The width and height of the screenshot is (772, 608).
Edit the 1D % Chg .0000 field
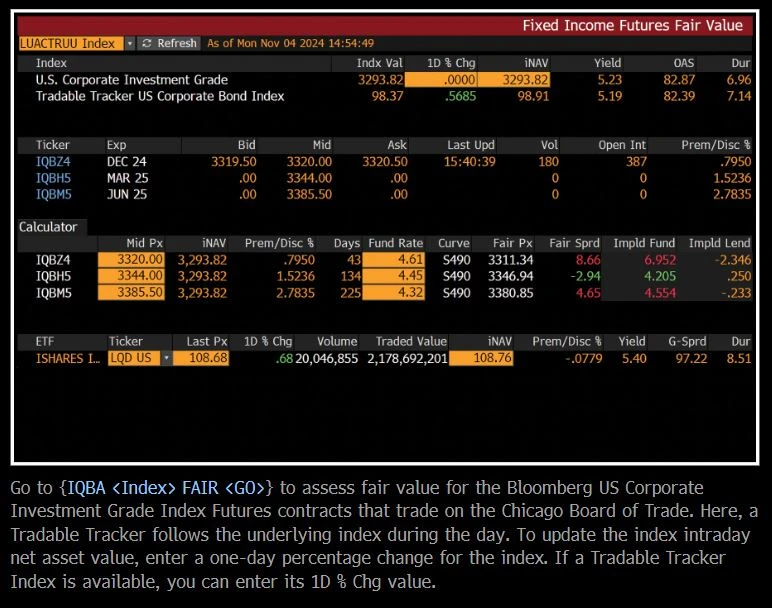click(449, 80)
